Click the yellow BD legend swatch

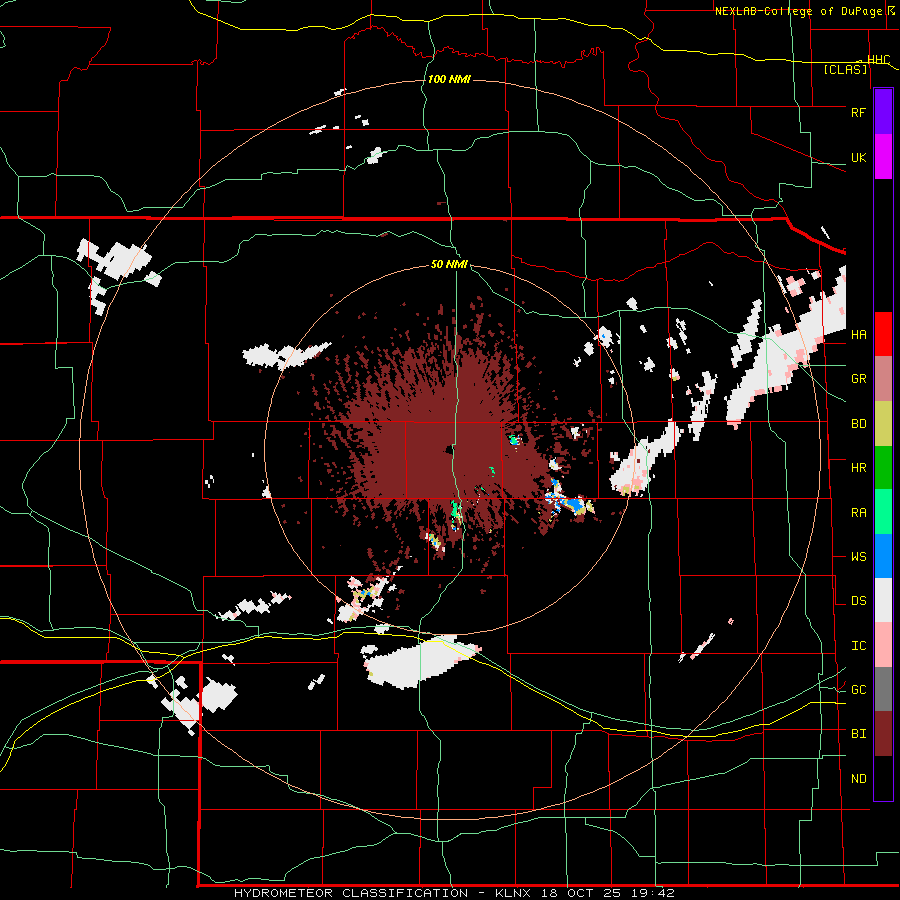point(883,424)
